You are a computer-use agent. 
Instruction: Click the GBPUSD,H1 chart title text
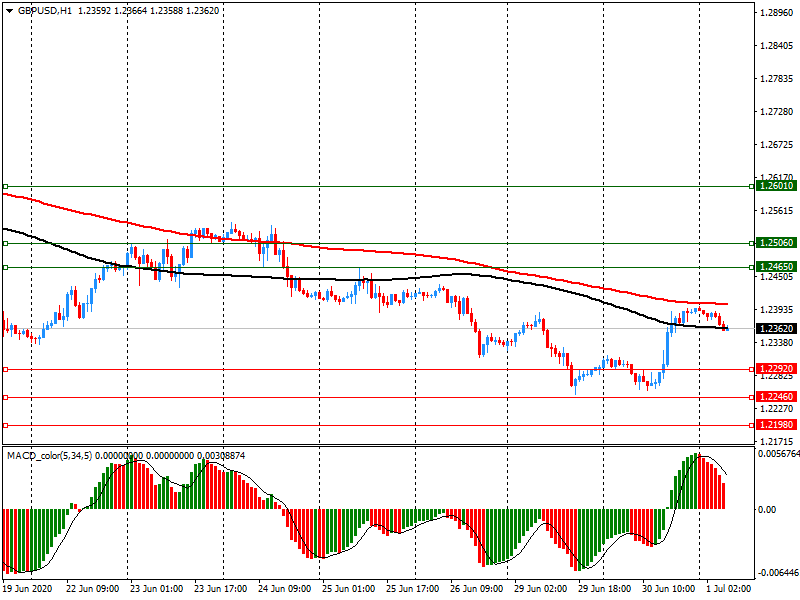[45, 11]
